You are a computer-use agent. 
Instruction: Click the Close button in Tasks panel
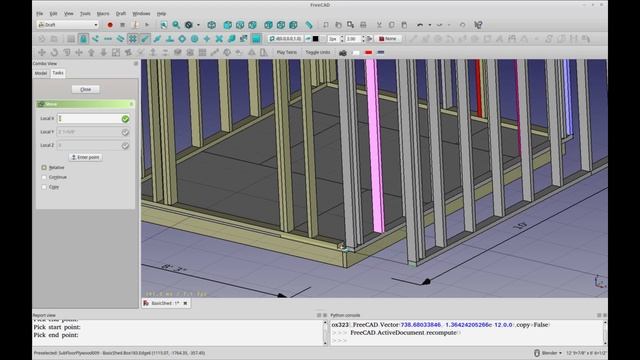(x=86, y=89)
